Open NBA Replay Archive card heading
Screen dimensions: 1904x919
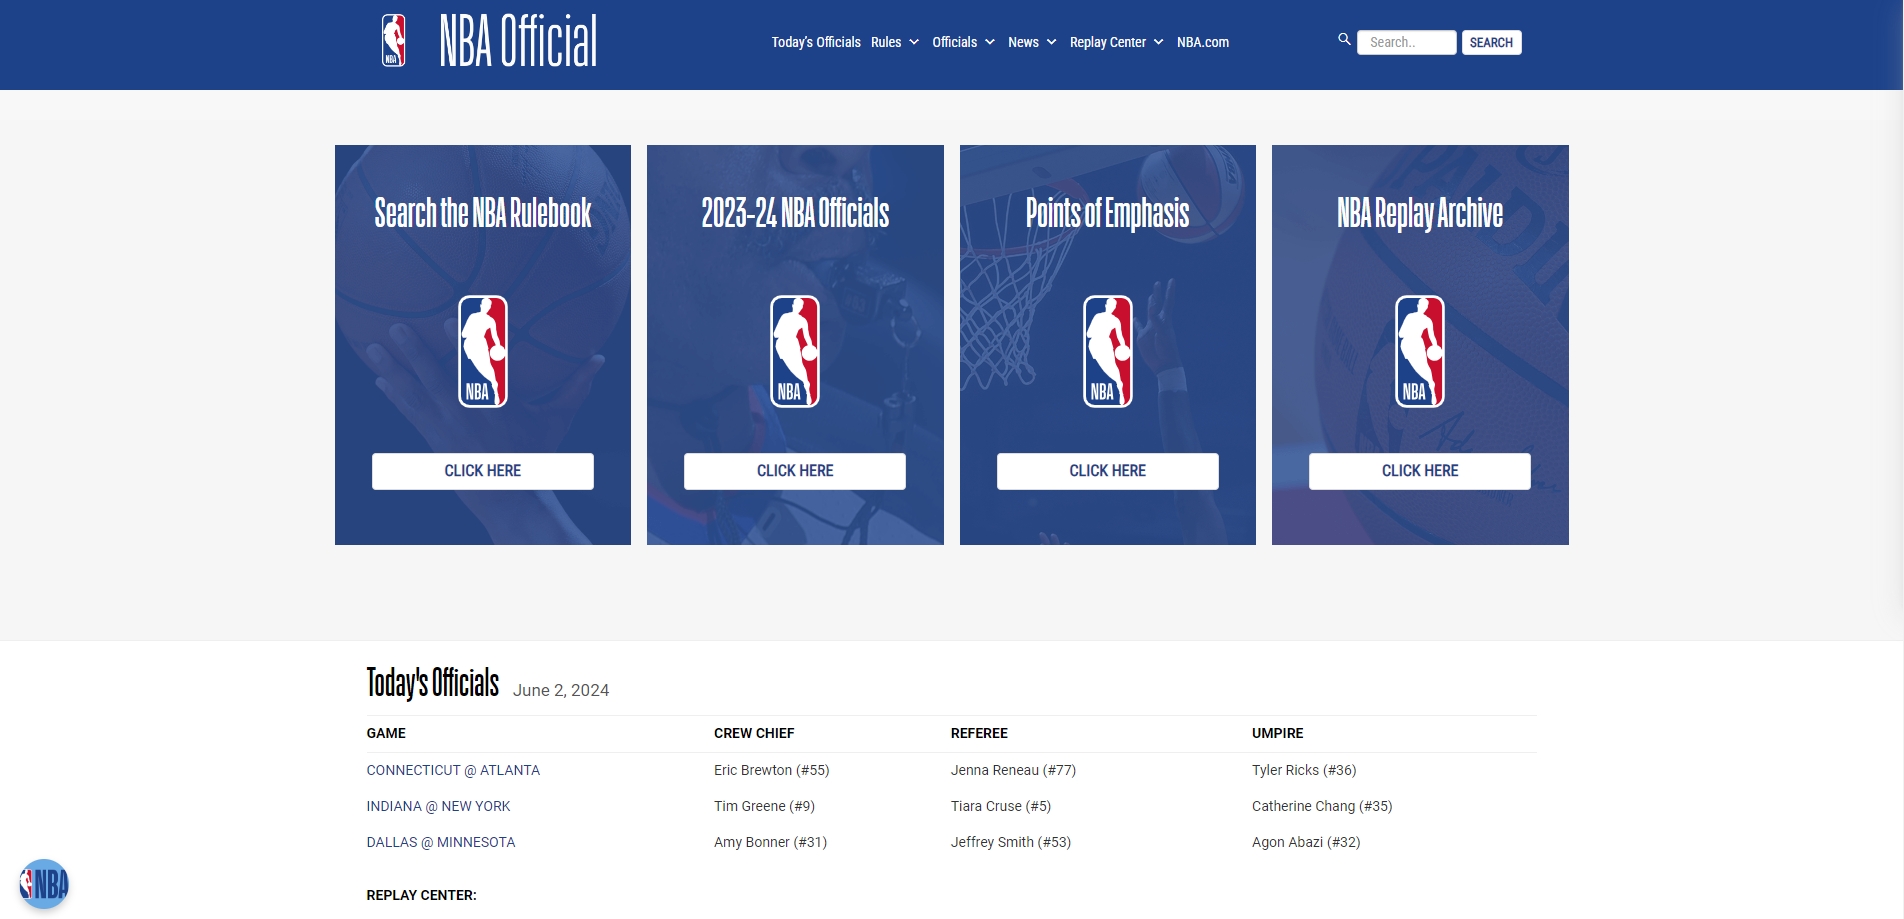[1420, 213]
